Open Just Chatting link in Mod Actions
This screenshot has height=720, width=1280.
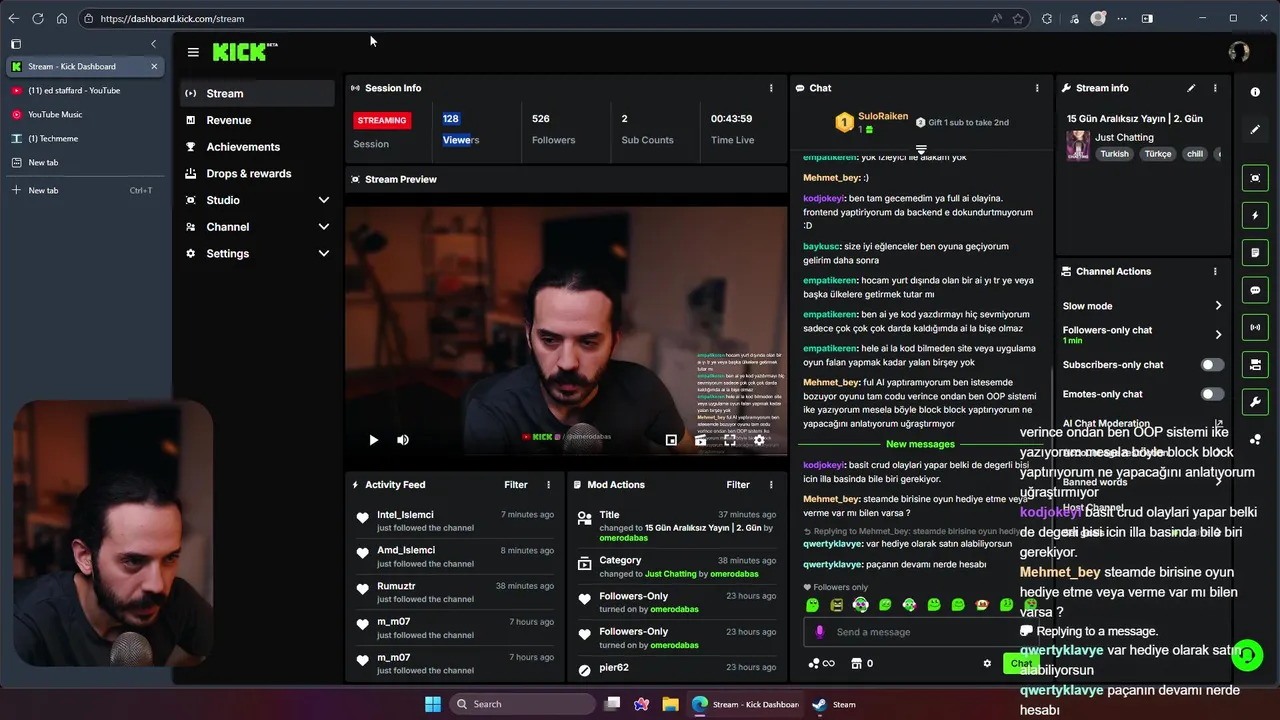click(670, 574)
